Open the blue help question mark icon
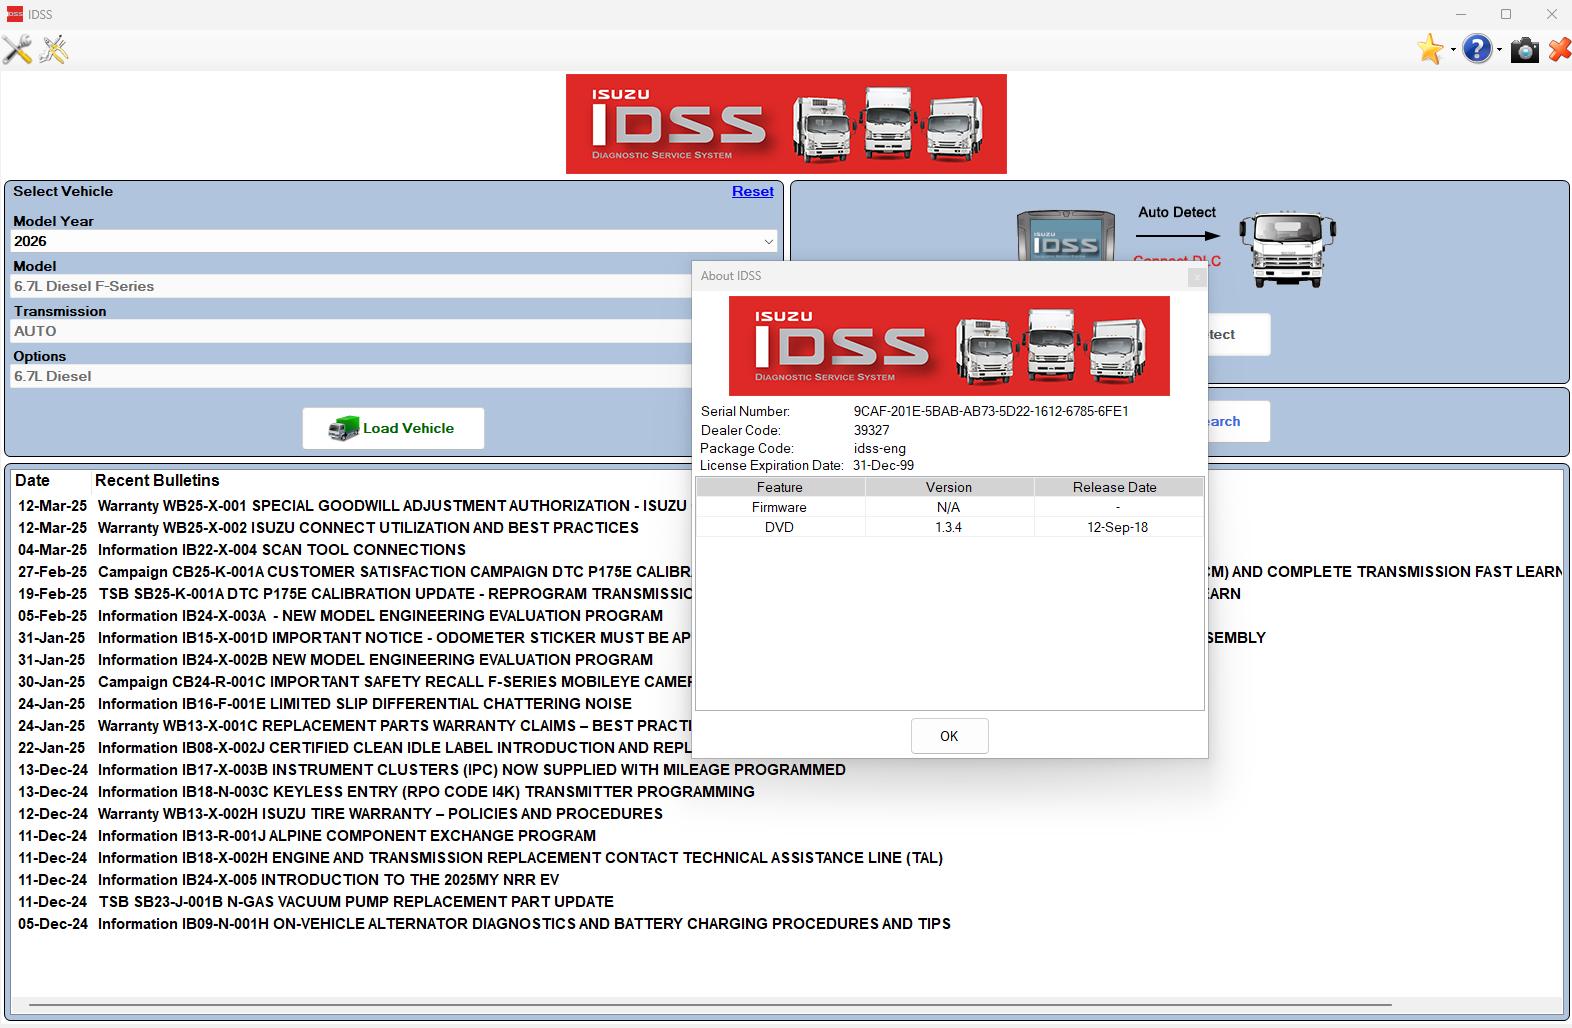Image resolution: width=1572 pixels, height=1028 pixels. [x=1477, y=49]
